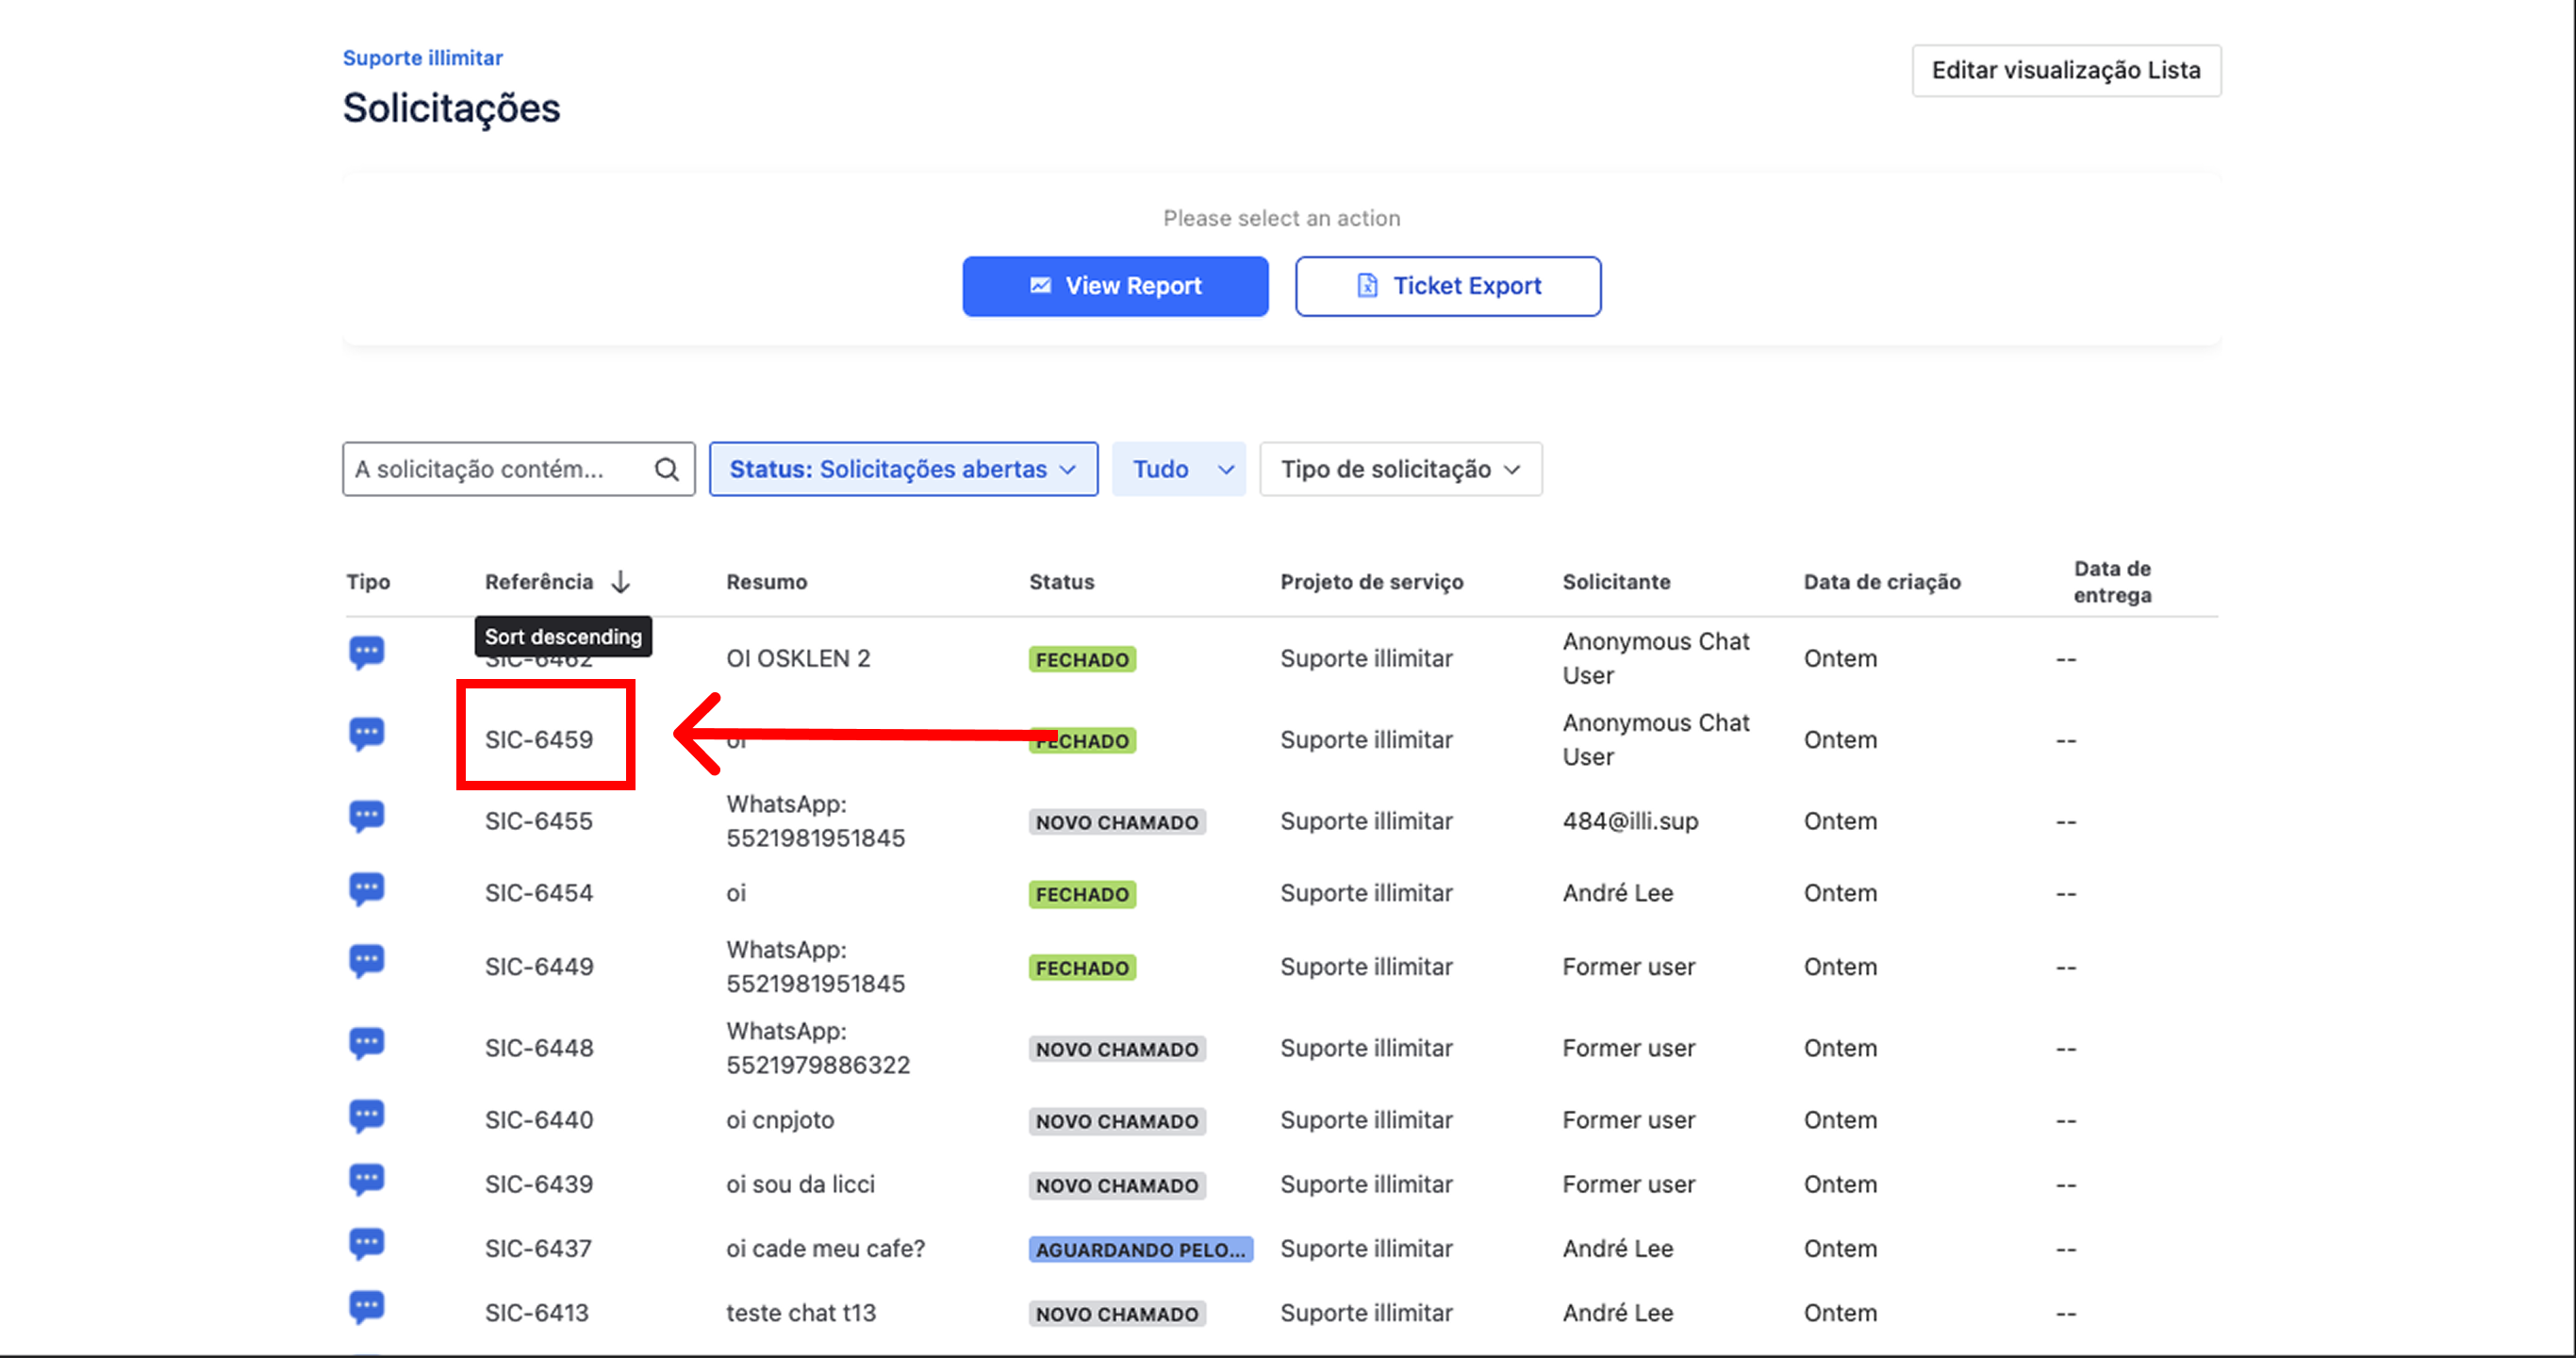This screenshot has height=1358, width=2576.
Task: Click chat type icon for SIC-6437
Action: click(366, 1245)
